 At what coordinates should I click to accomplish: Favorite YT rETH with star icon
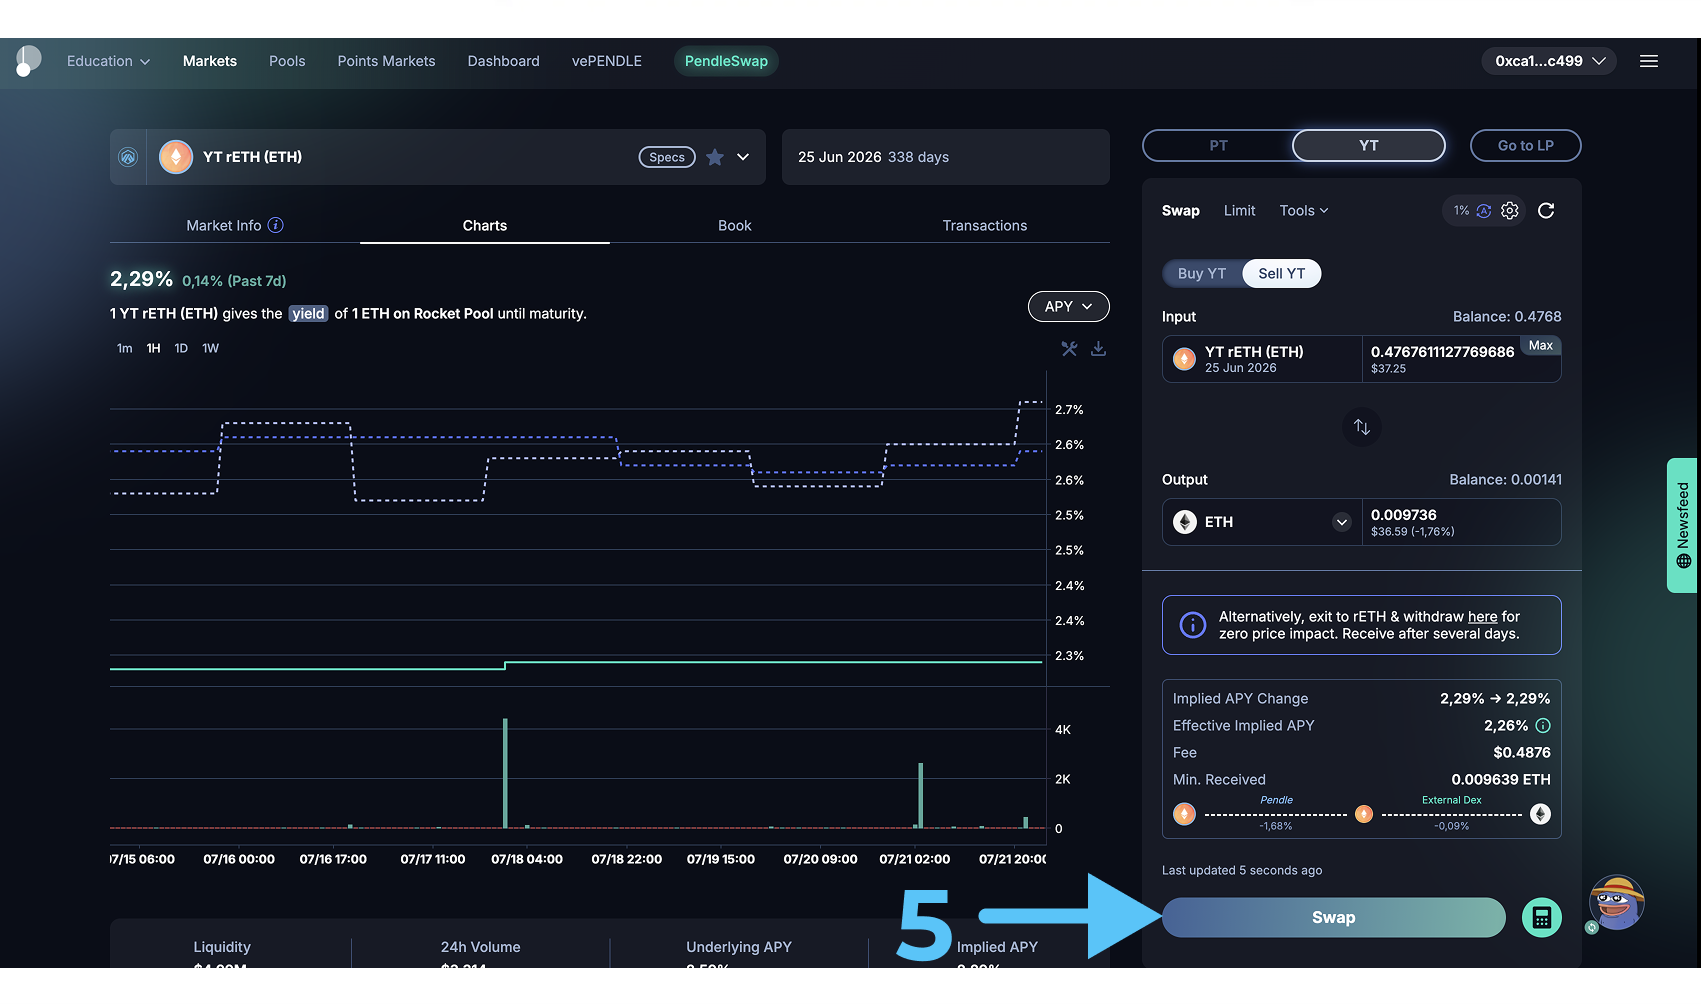715,157
